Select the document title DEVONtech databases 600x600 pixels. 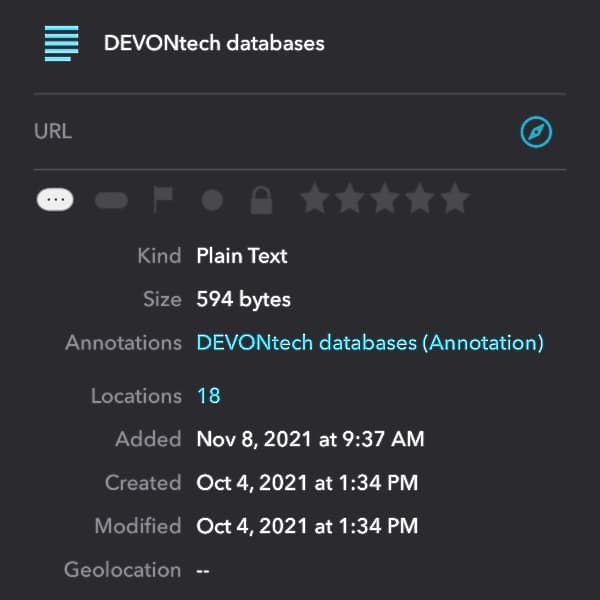click(214, 43)
